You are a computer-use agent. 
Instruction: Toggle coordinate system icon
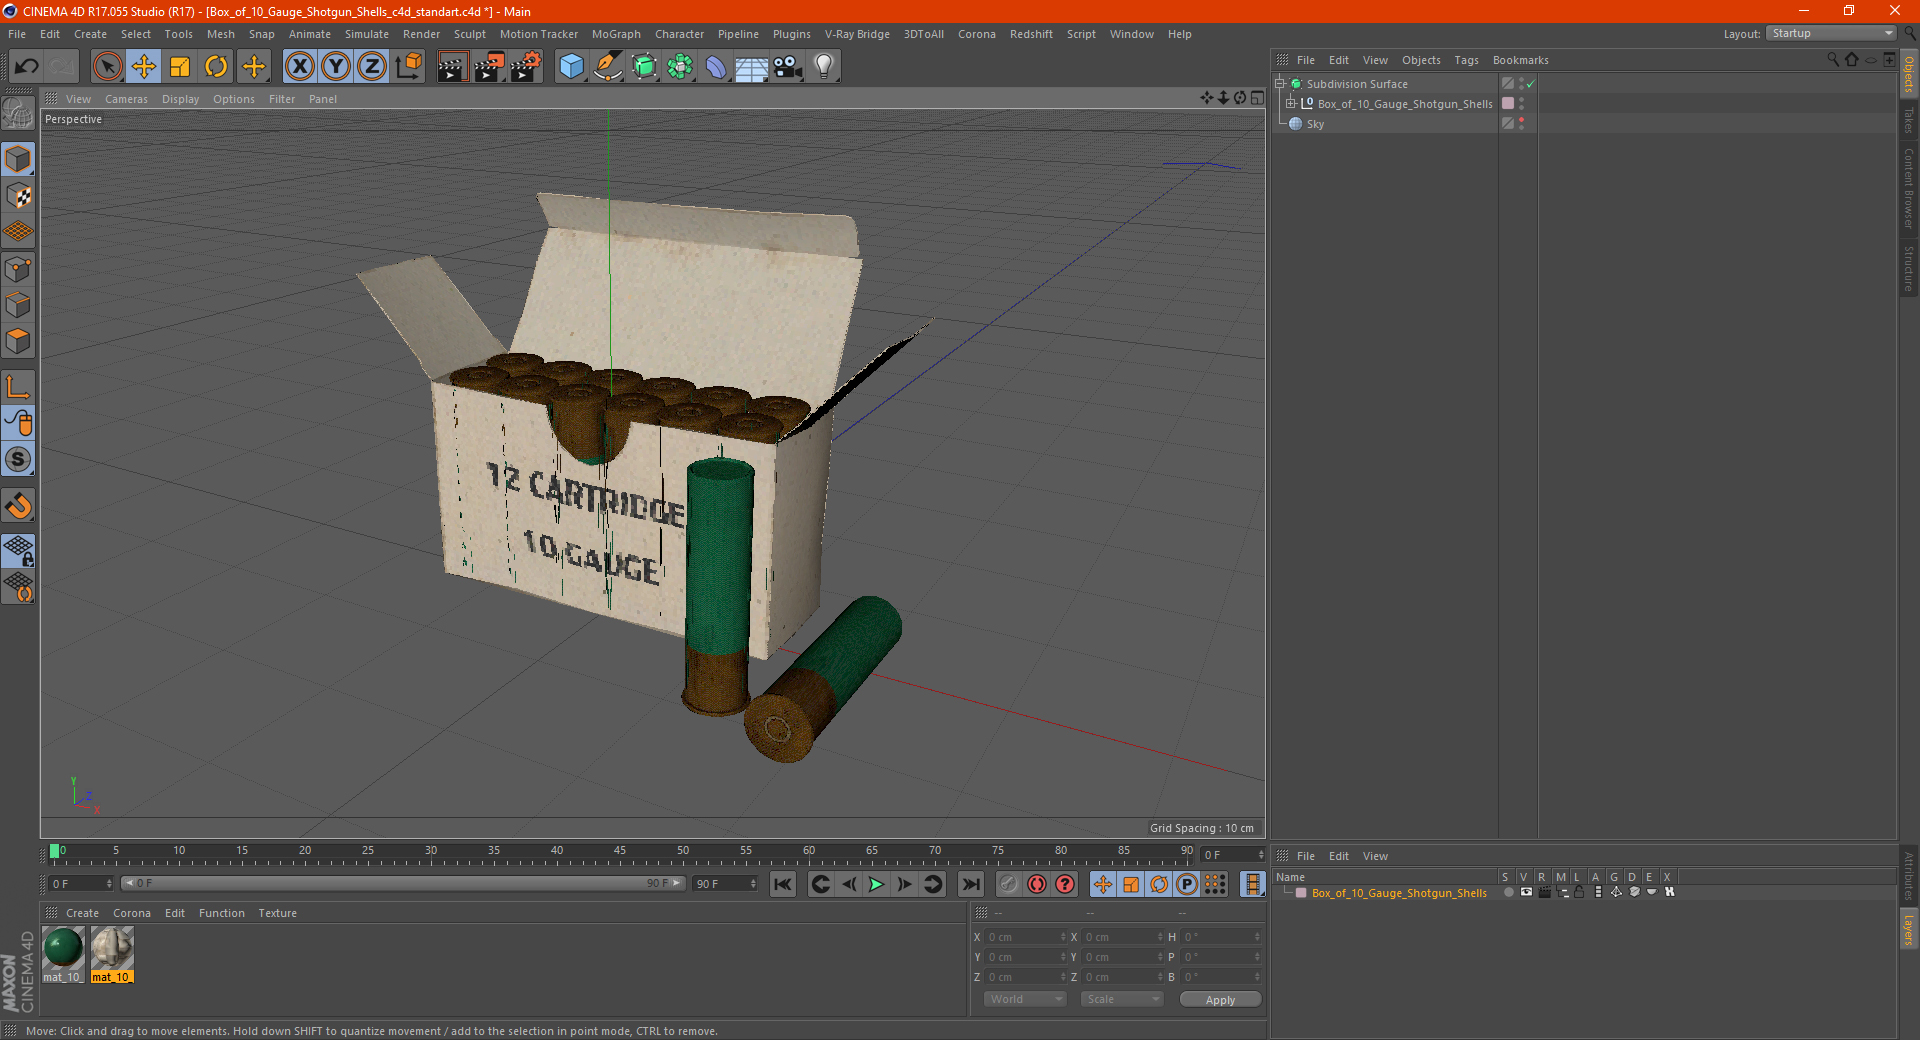[408, 67]
